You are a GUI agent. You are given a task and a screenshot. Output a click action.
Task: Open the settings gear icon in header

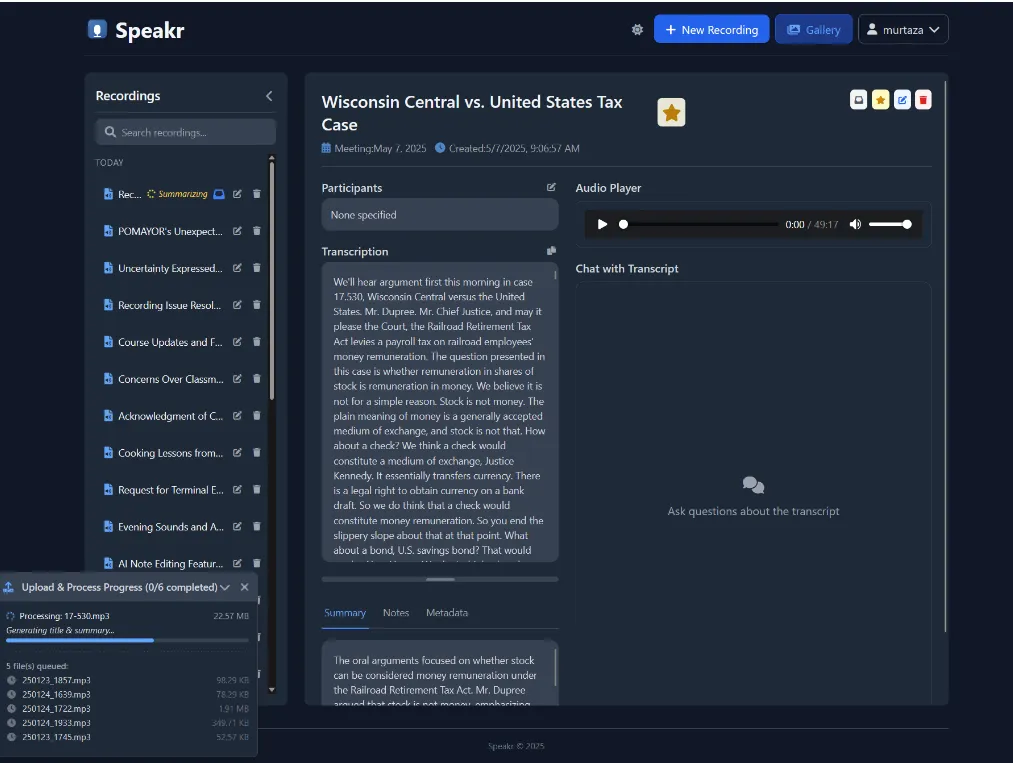pyautogui.click(x=637, y=30)
